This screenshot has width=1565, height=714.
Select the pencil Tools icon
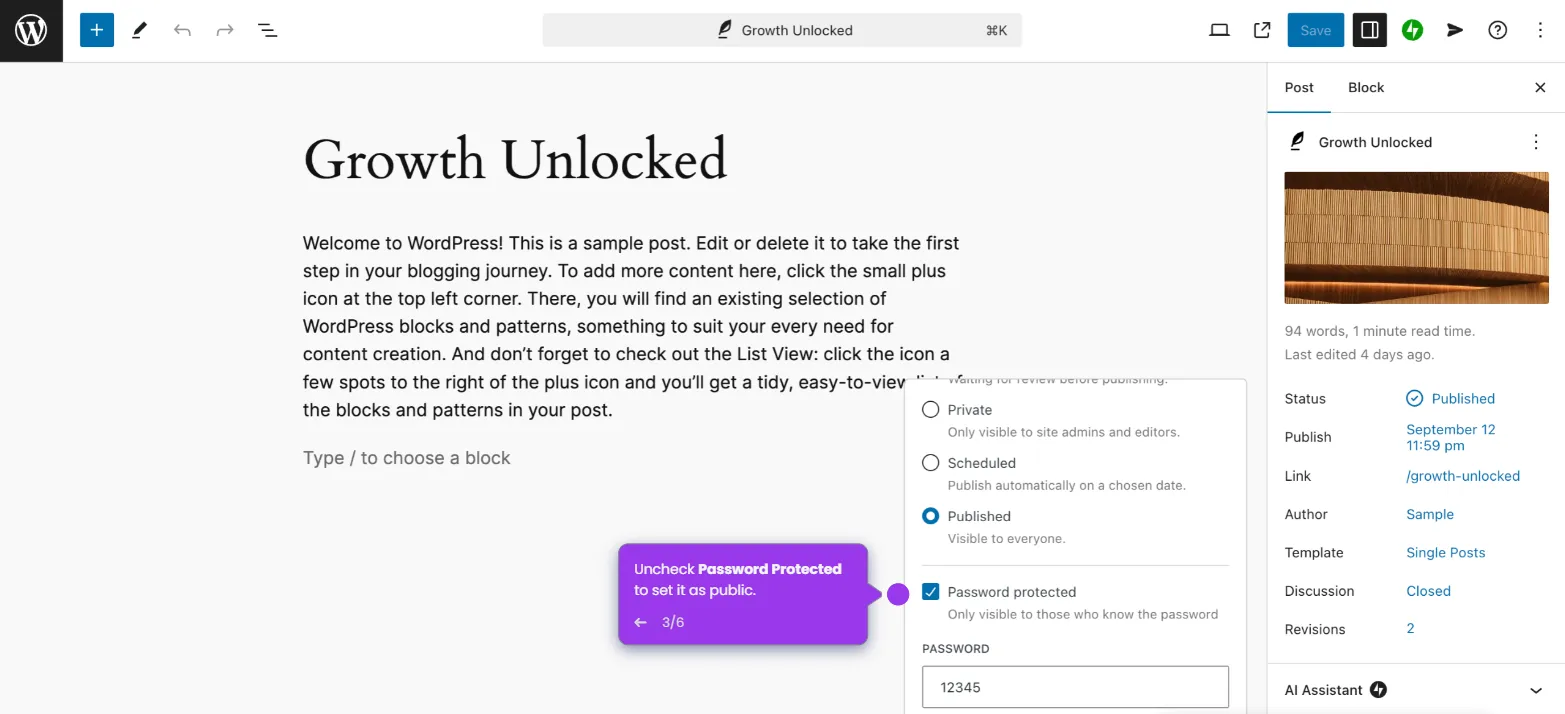tap(139, 30)
